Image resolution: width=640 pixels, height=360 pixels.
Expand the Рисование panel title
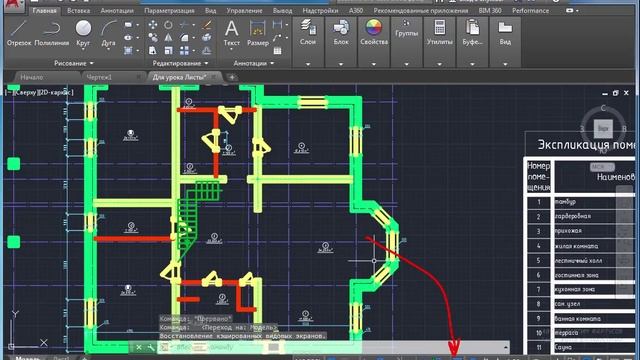(74, 63)
